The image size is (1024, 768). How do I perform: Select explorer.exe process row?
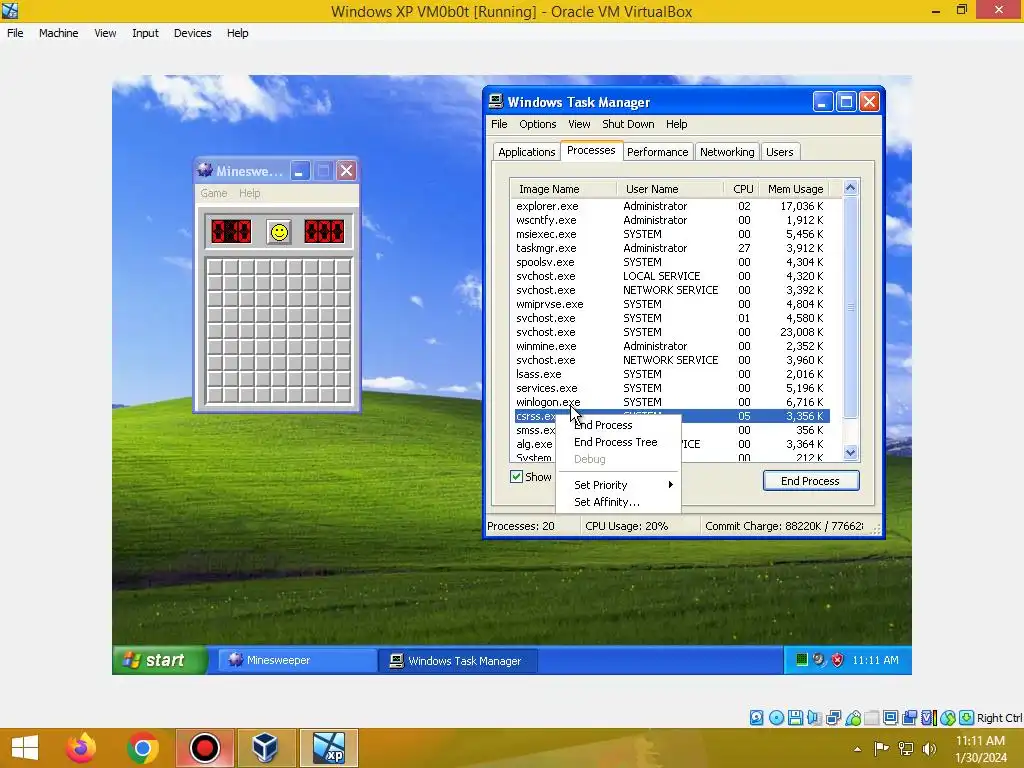pos(672,206)
